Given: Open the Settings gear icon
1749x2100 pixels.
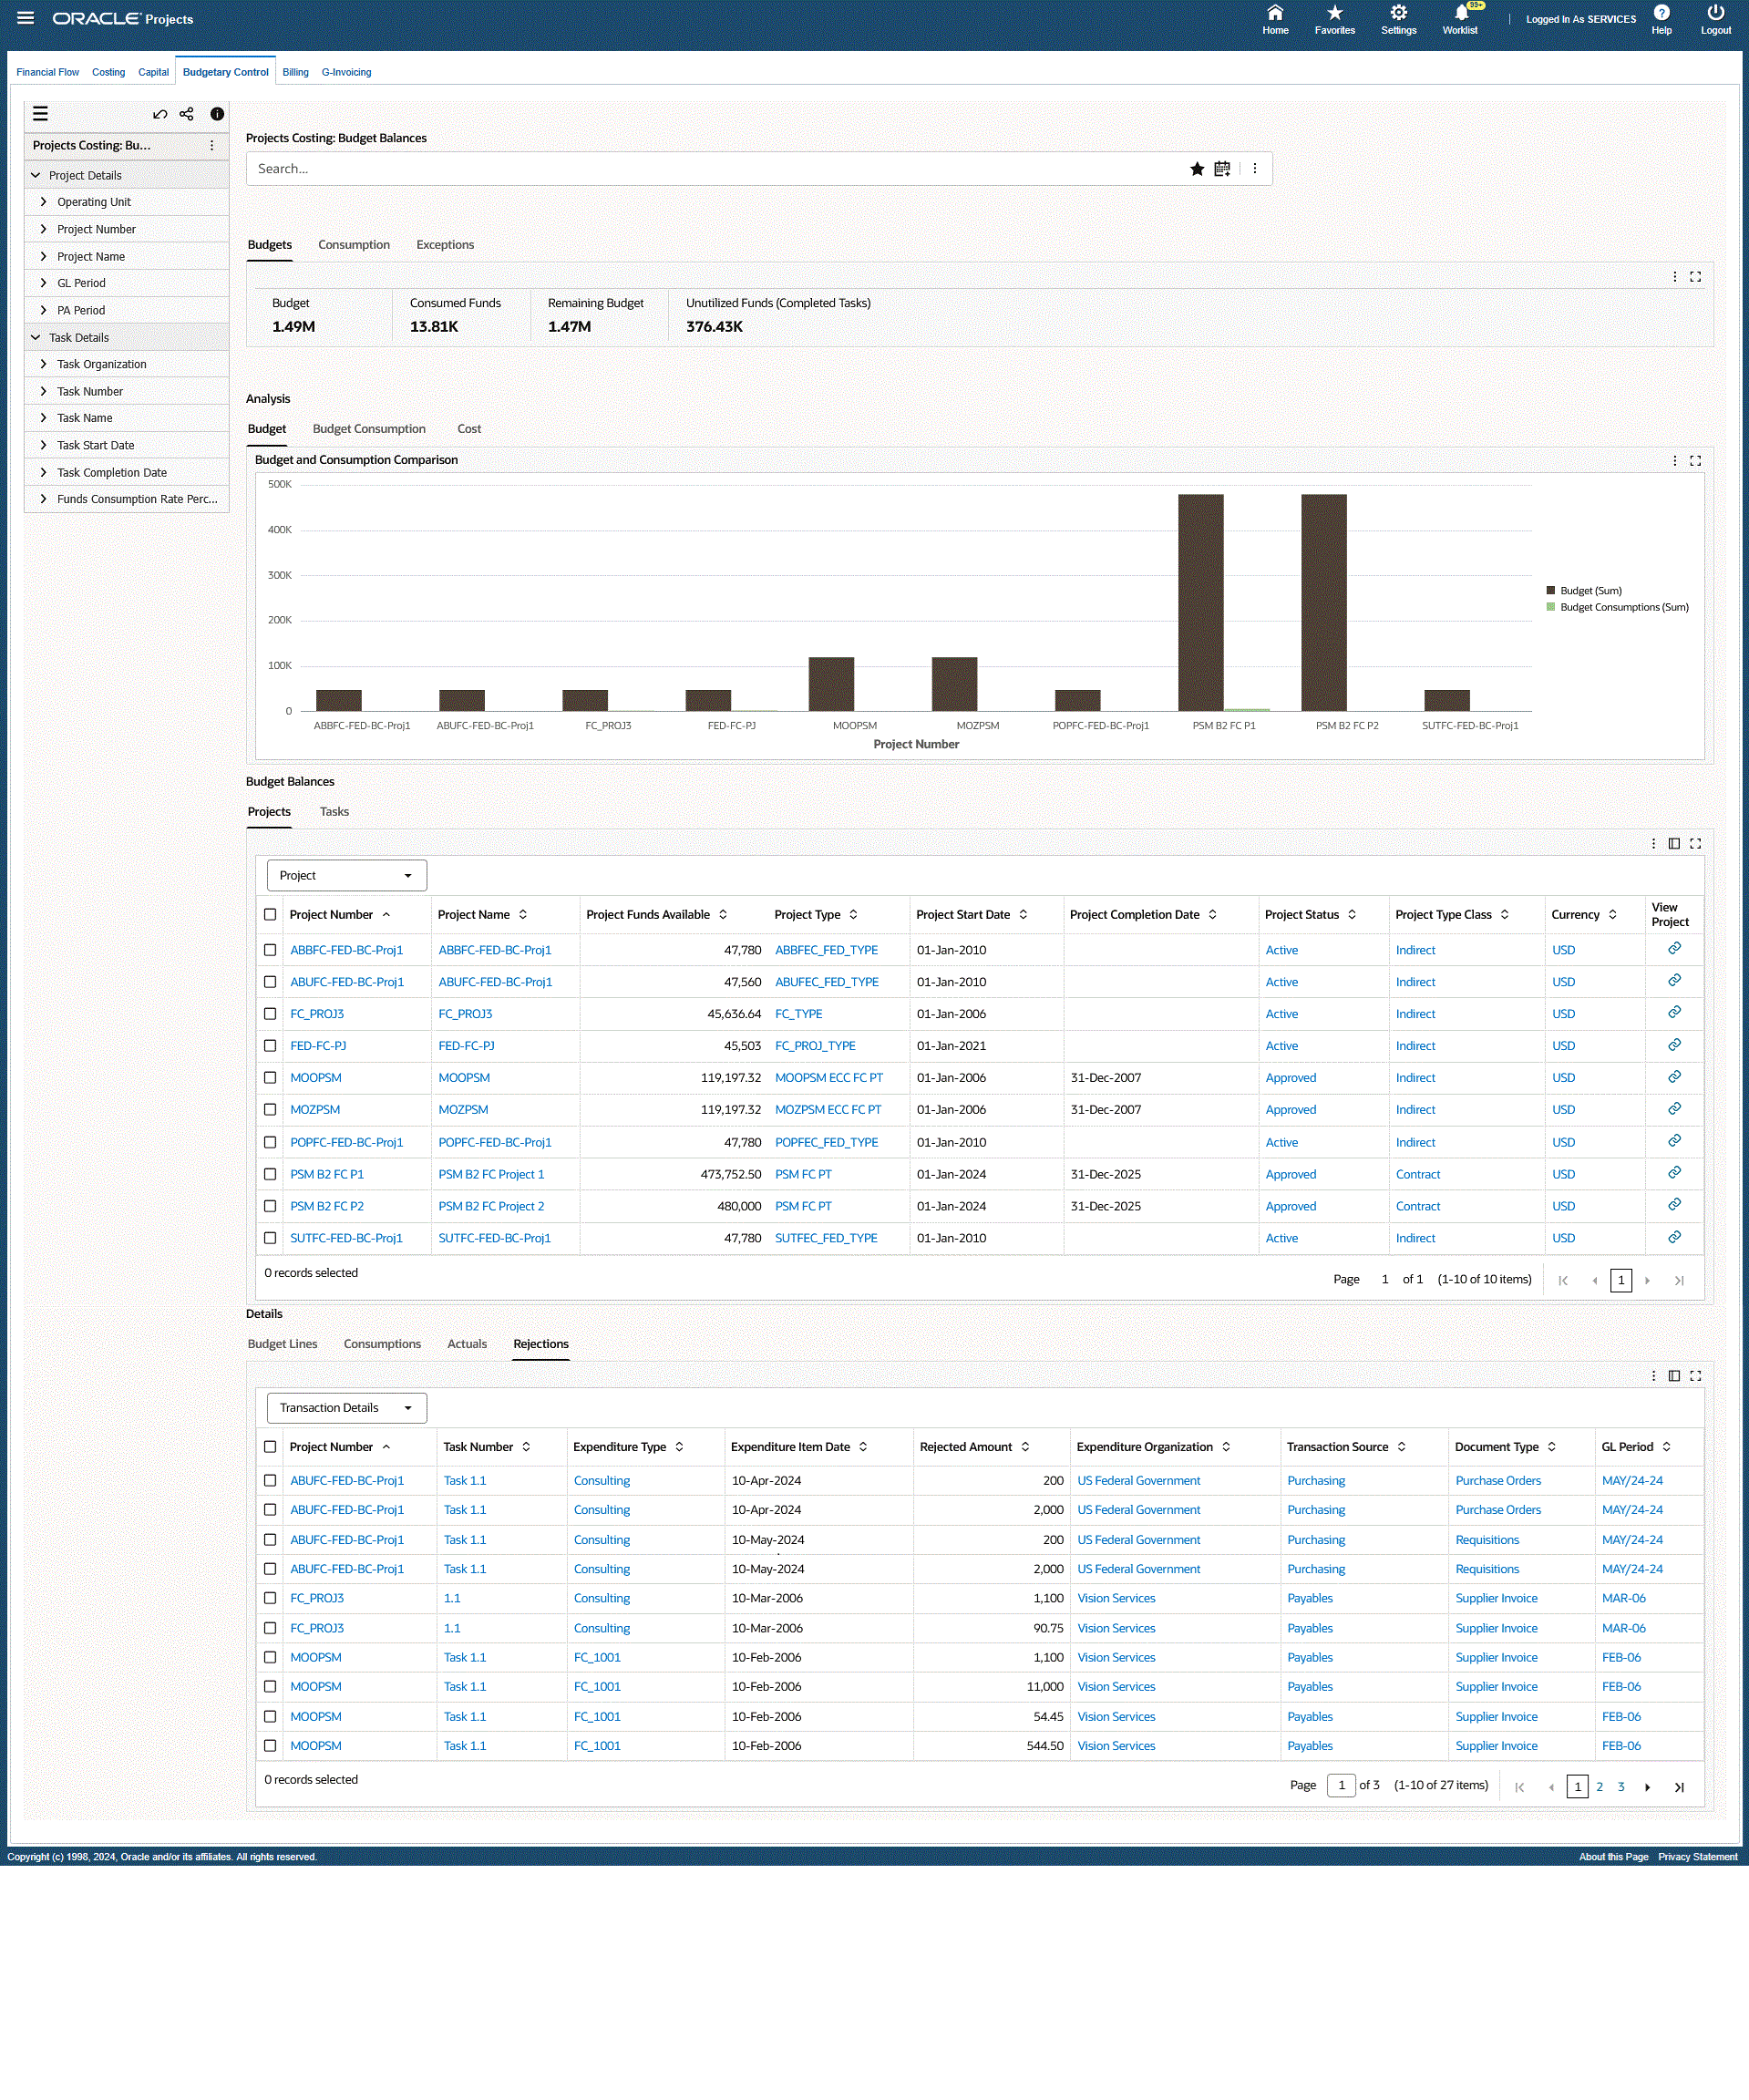Looking at the screenshot, I should coord(1399,13).
